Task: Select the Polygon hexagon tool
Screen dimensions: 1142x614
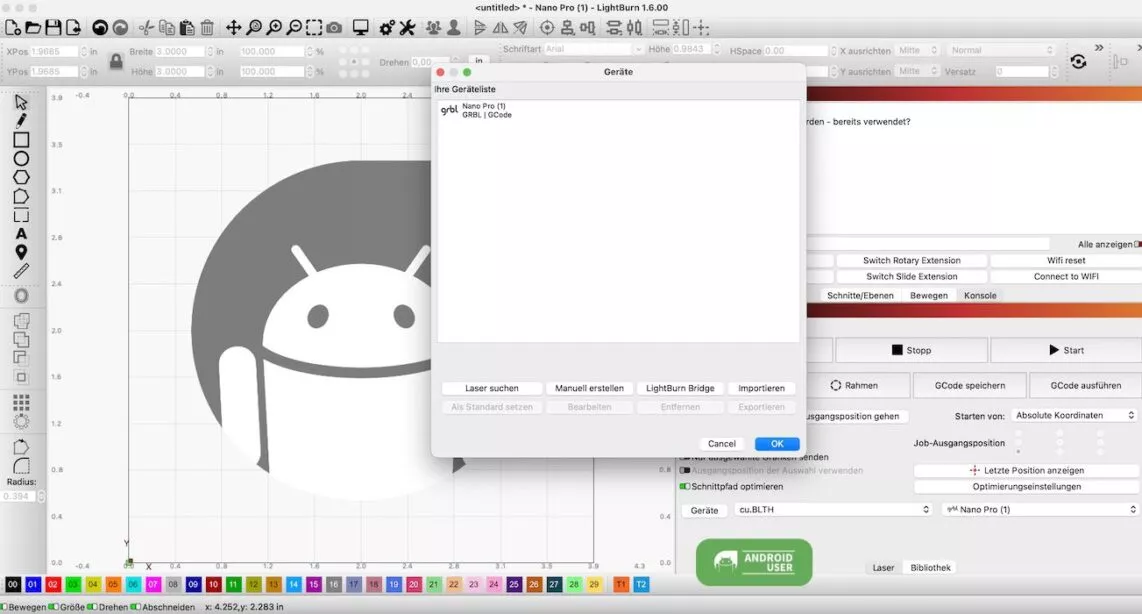Action: pyautogui.click(x=21, y=177)
